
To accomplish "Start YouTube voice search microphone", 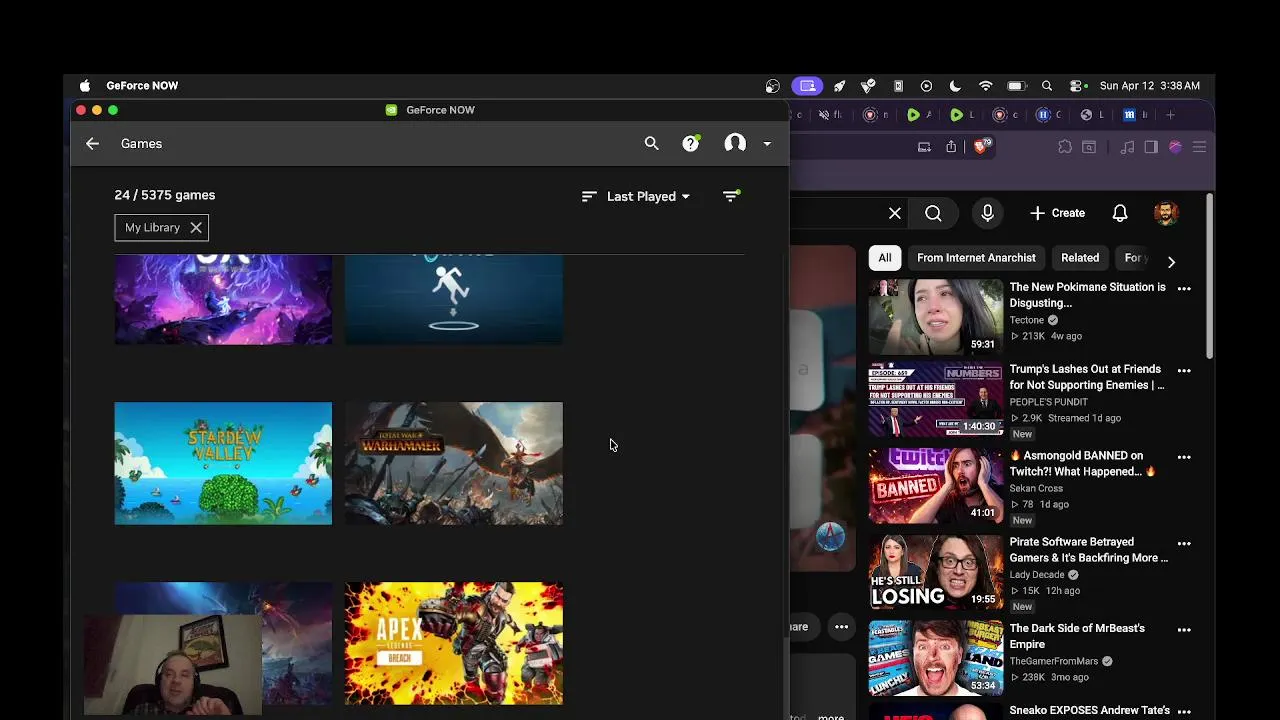I will point(987,213).
